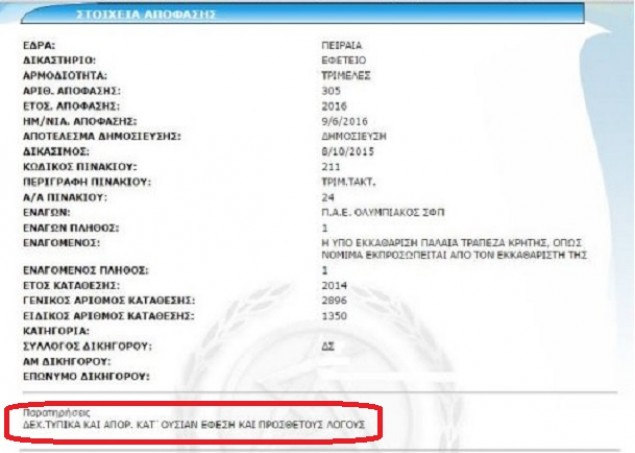Select hearing date 8/10/2015
The width and height of the screenshot is (635, 453).
(348, 152)
